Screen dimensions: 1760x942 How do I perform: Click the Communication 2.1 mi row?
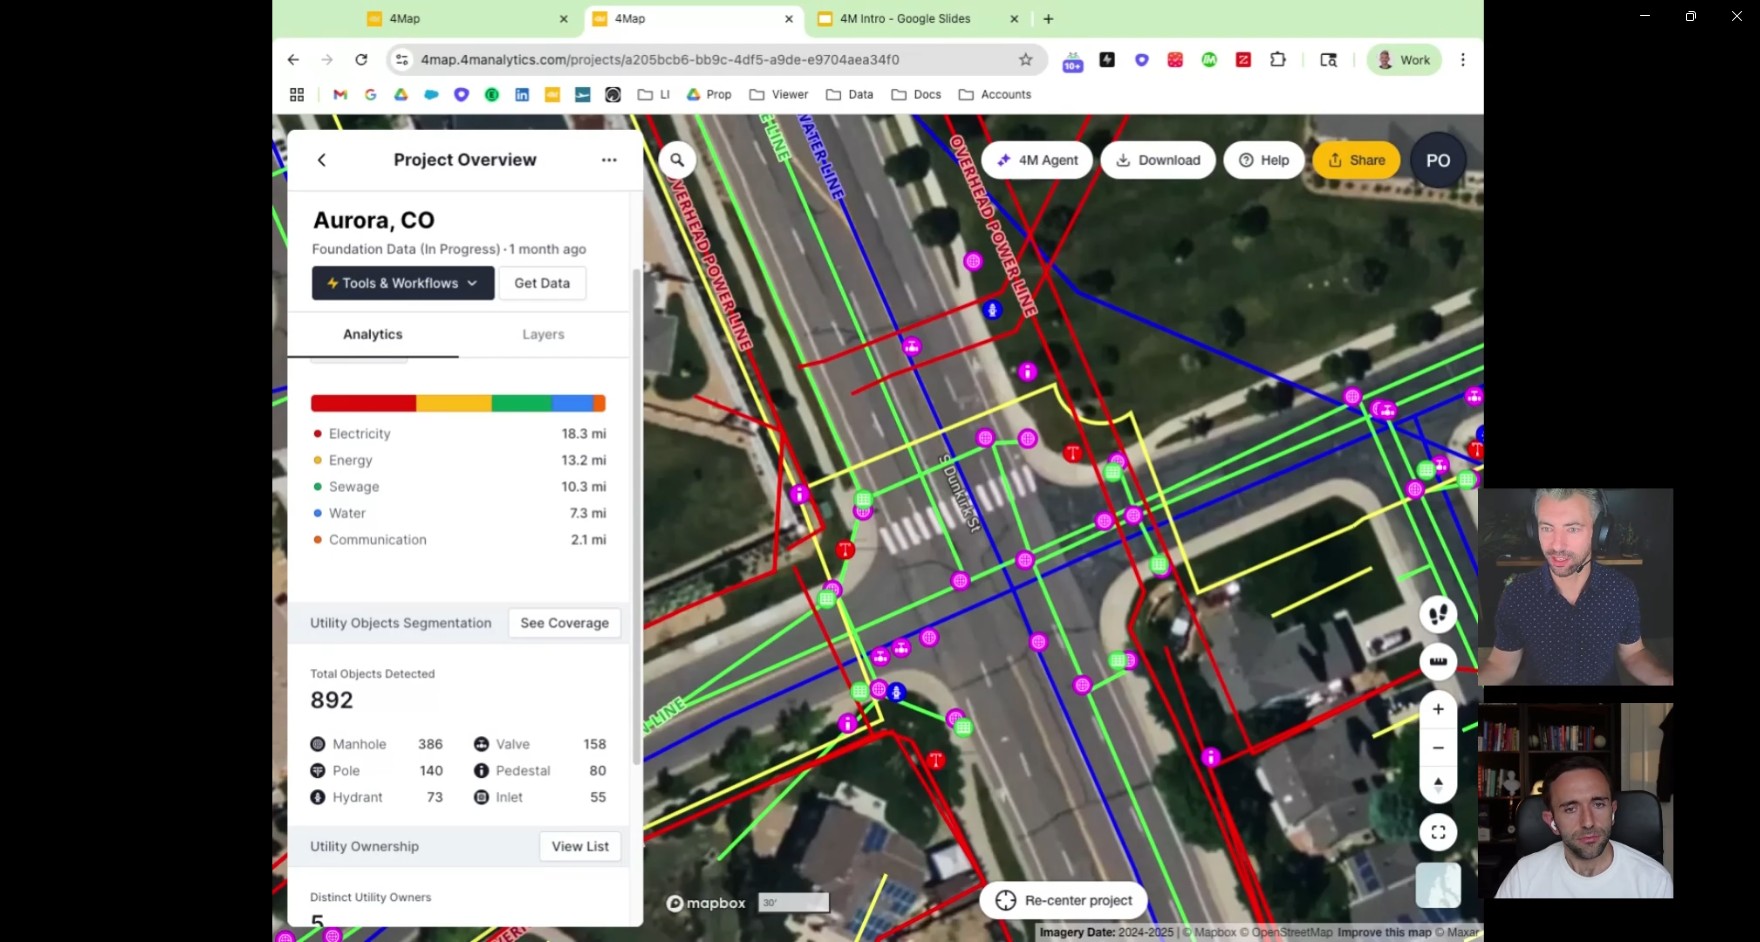[459, 540]
